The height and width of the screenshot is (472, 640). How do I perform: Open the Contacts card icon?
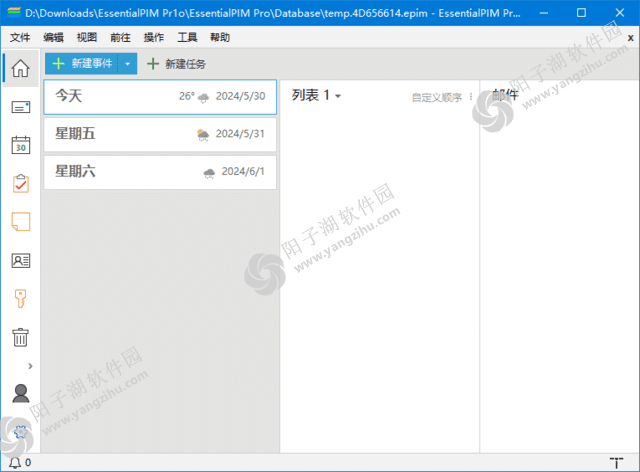[x=20, y=260]
